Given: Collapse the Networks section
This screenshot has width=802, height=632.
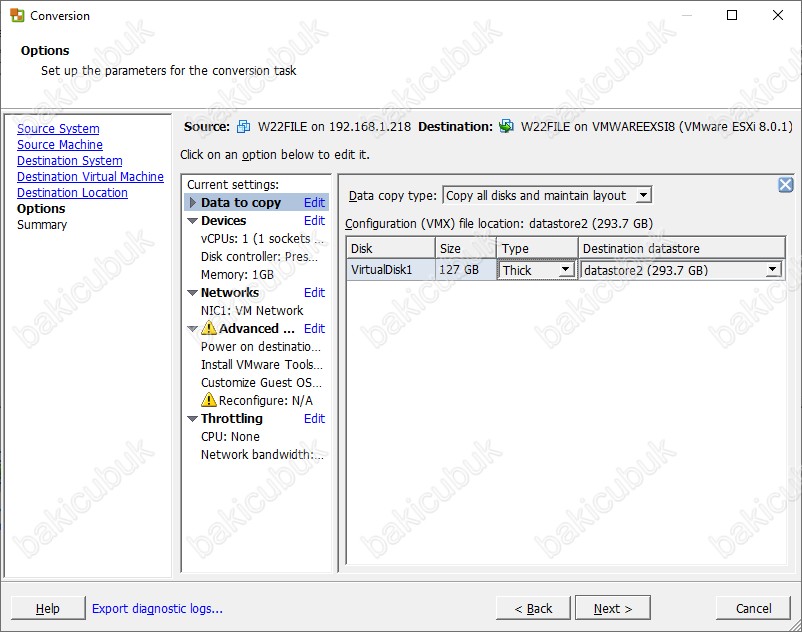Looking at the screenshot, I should point(192,293).
